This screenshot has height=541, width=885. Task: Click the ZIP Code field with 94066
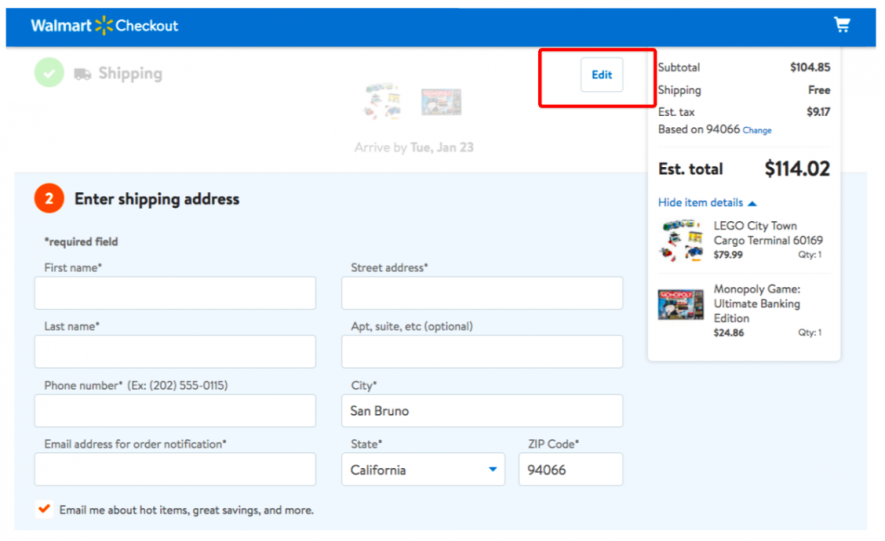tap(571, 469)
